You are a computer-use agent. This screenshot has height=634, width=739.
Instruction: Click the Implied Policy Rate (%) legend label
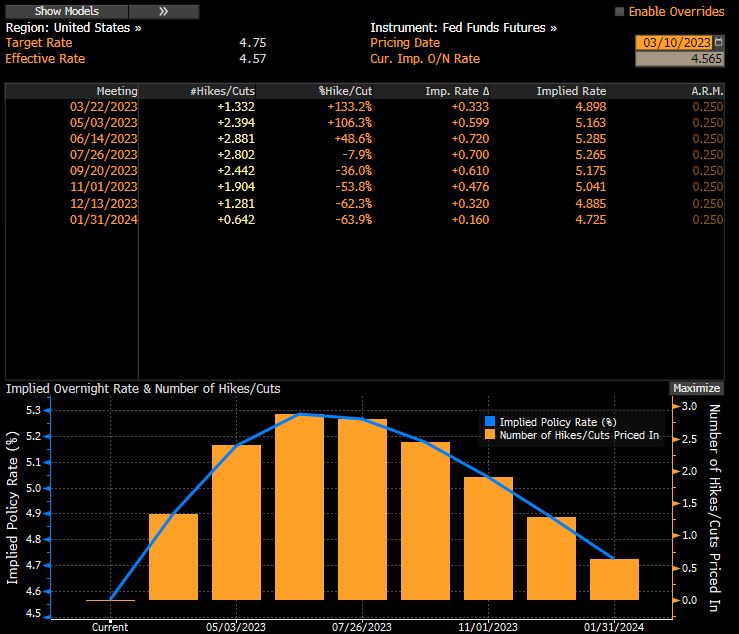point(558,422)
